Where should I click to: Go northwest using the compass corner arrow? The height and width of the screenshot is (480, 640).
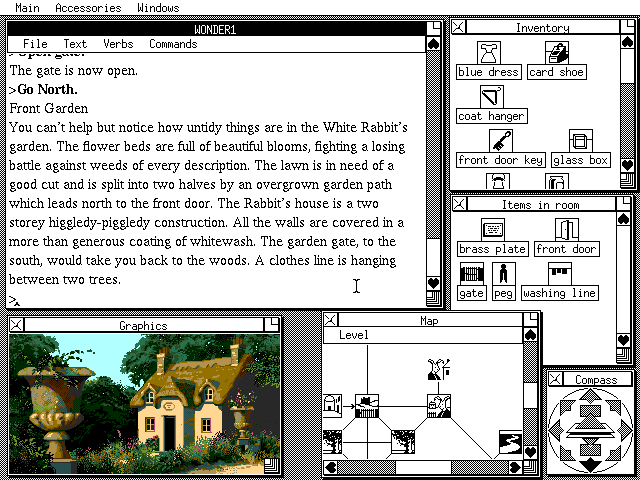click(x=567, y=407)
